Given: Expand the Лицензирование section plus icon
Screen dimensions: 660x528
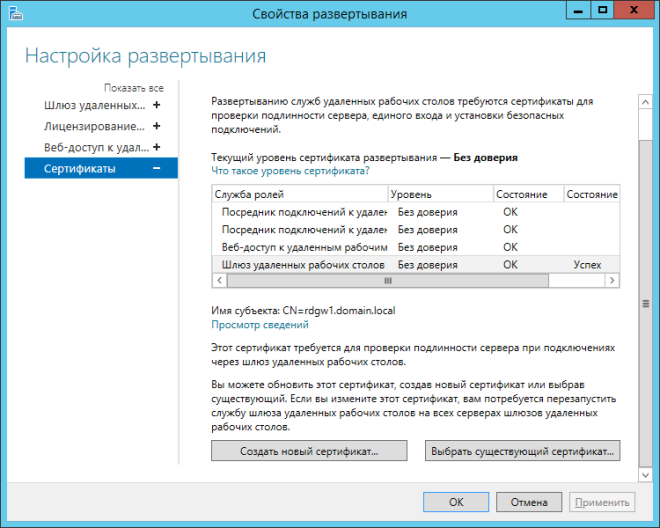Looking at the screenshot, I should [156, 126].
